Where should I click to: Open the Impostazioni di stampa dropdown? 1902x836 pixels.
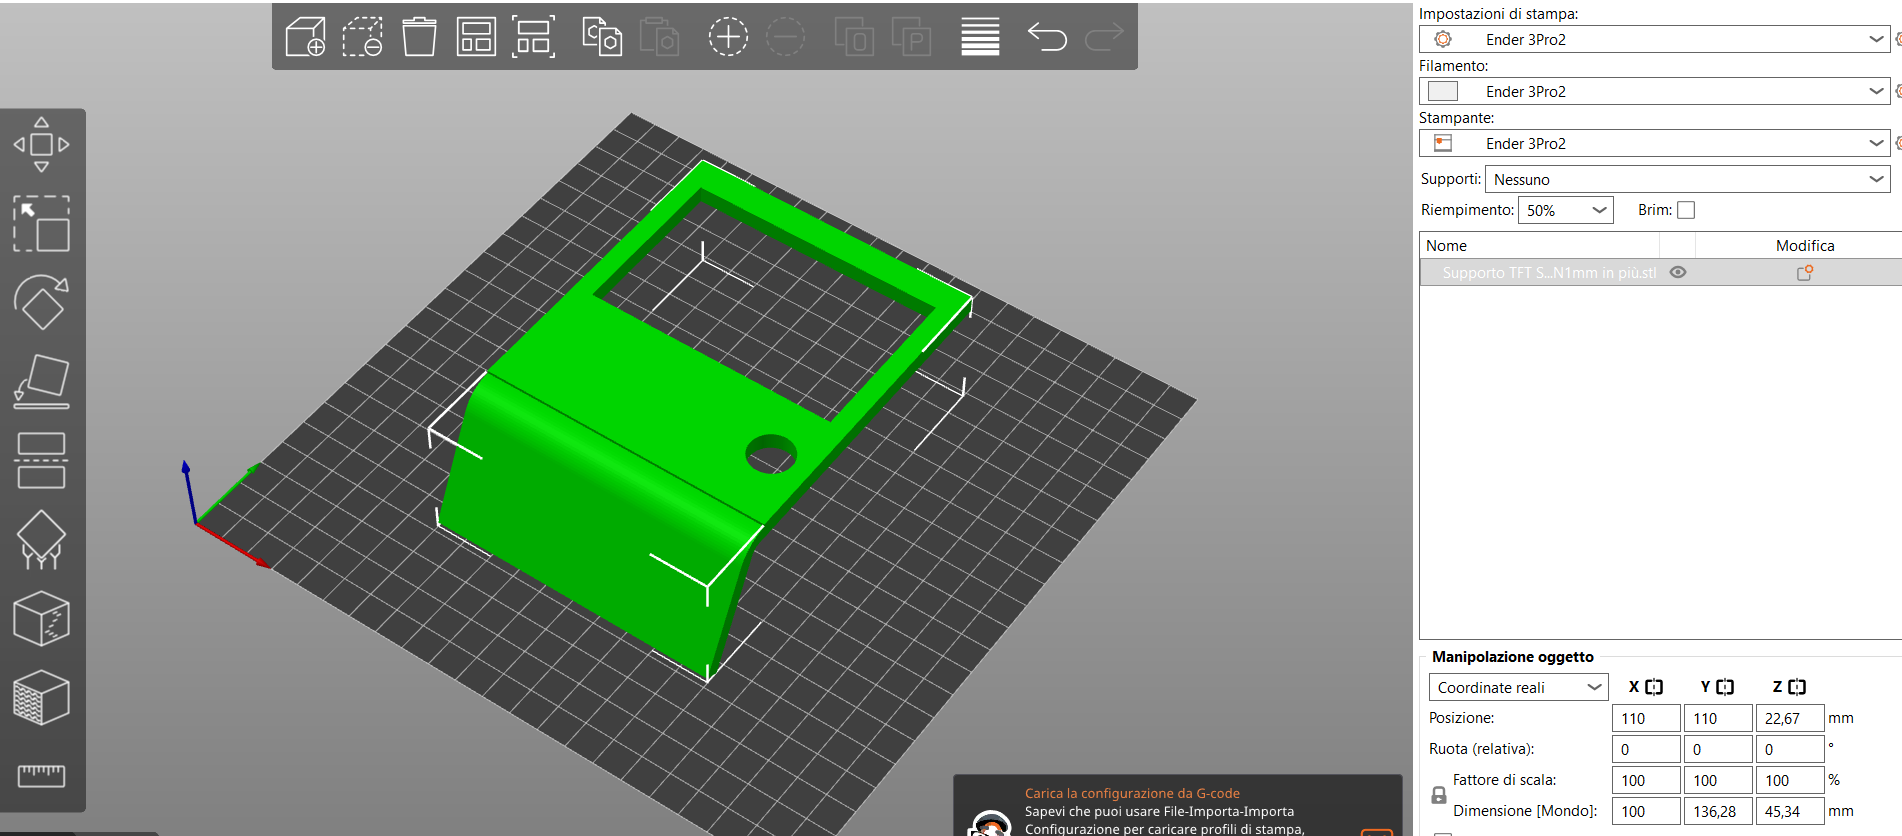[1654, 39]
